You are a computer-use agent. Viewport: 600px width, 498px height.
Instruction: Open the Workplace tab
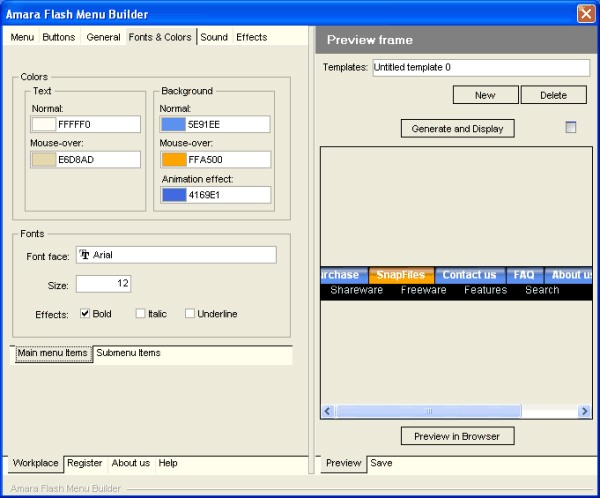[35, 463]
